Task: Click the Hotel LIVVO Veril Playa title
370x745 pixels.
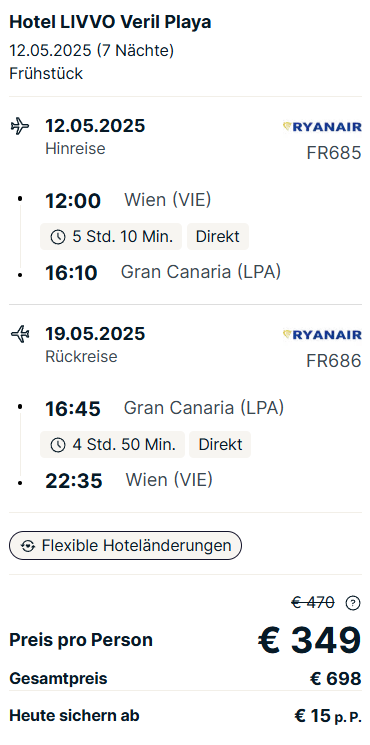Action: coord(110,22)
